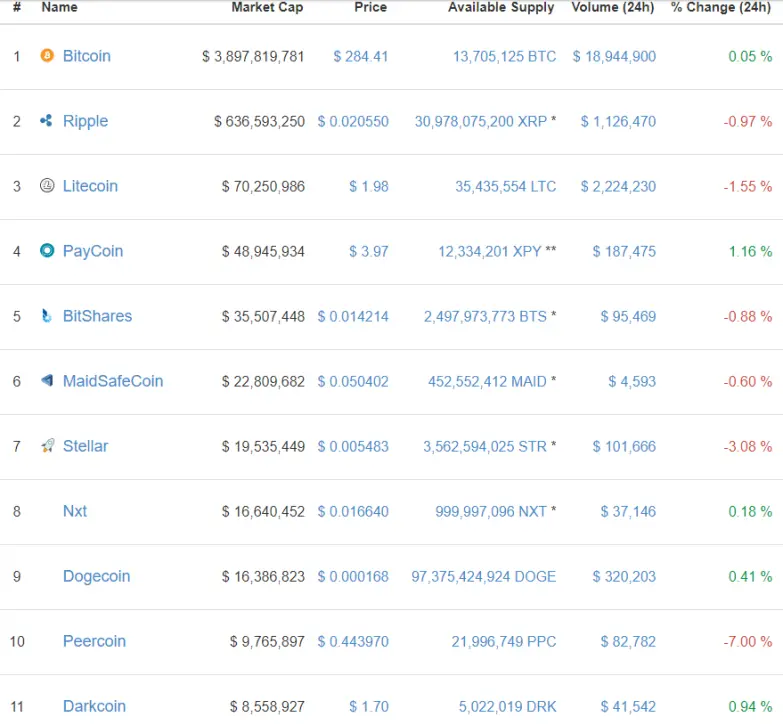Click the Stellar rocket icon
The width and height of the screenshot is (783, 725).
[47, 445]
